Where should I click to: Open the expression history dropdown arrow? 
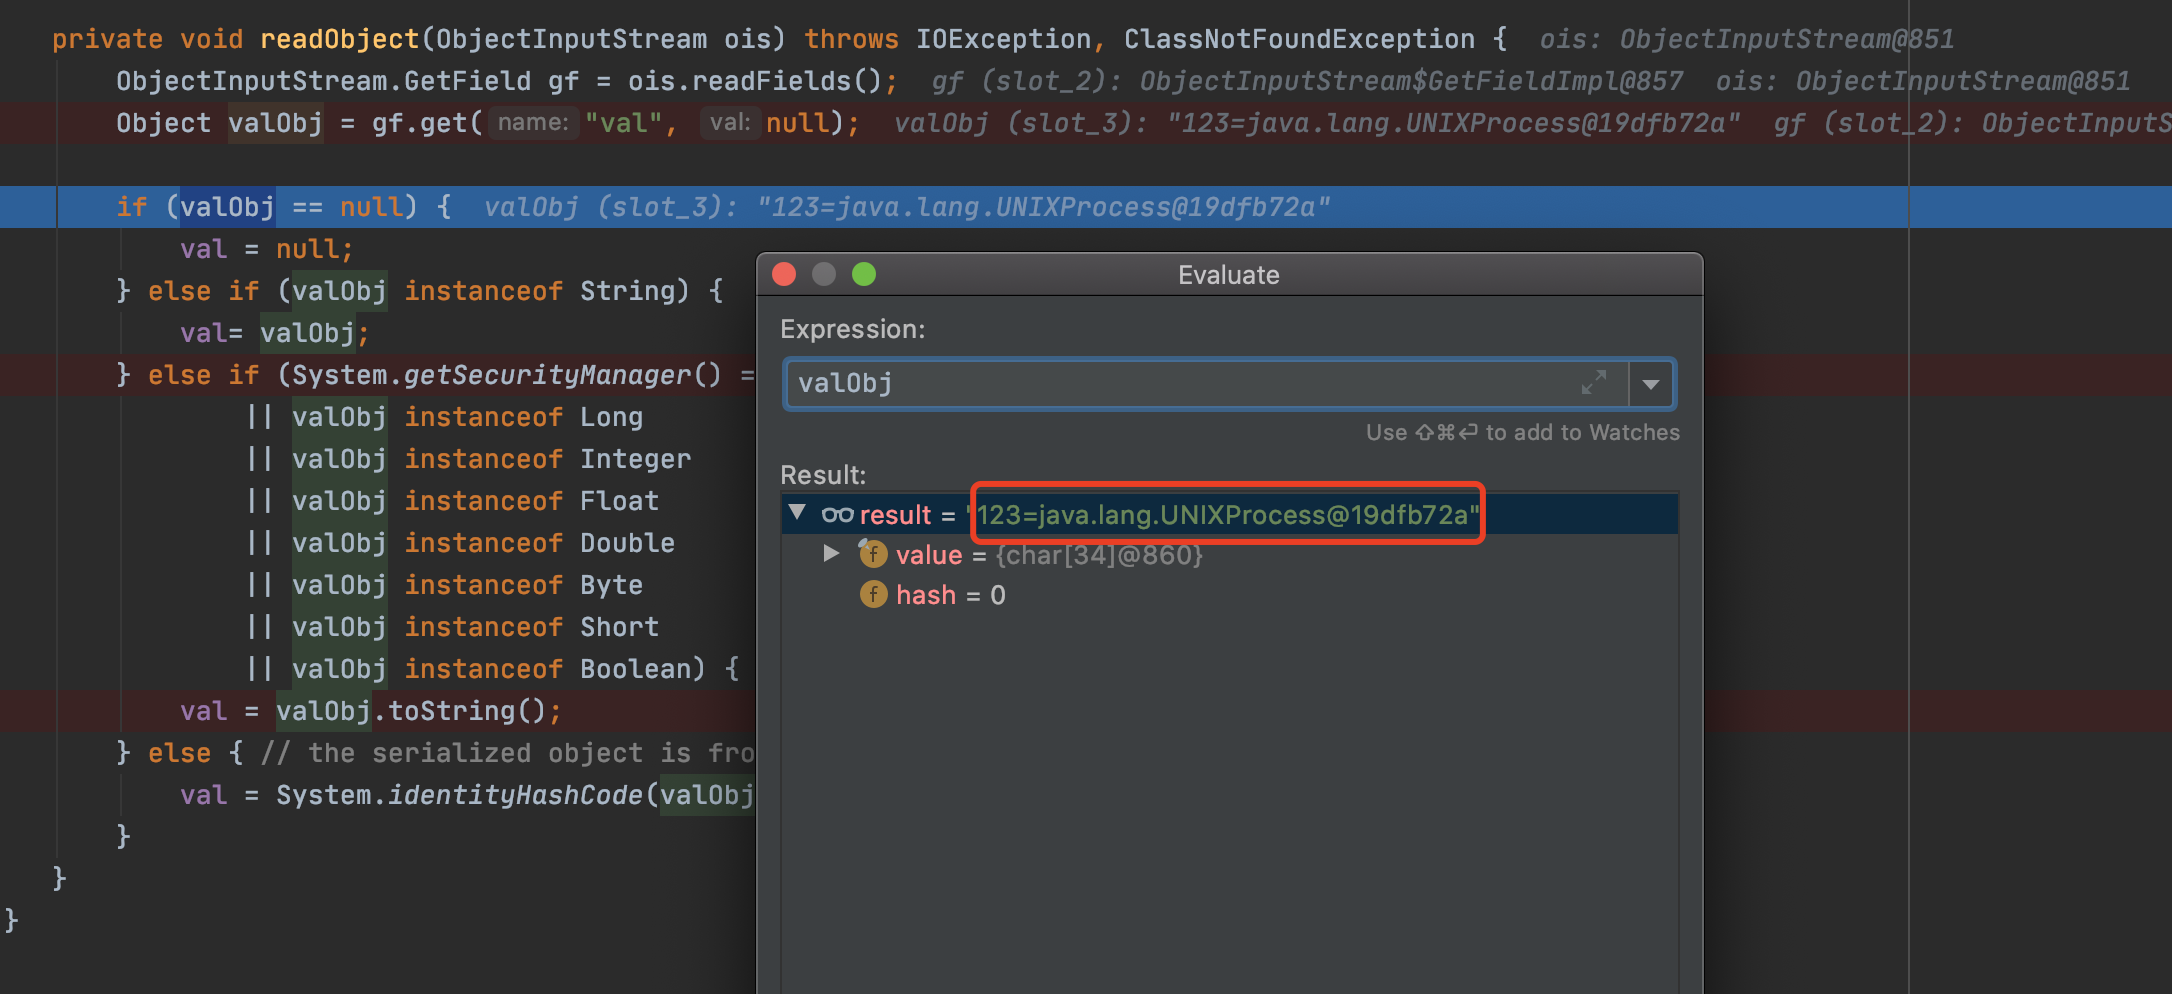click(x=1651, y=384)
